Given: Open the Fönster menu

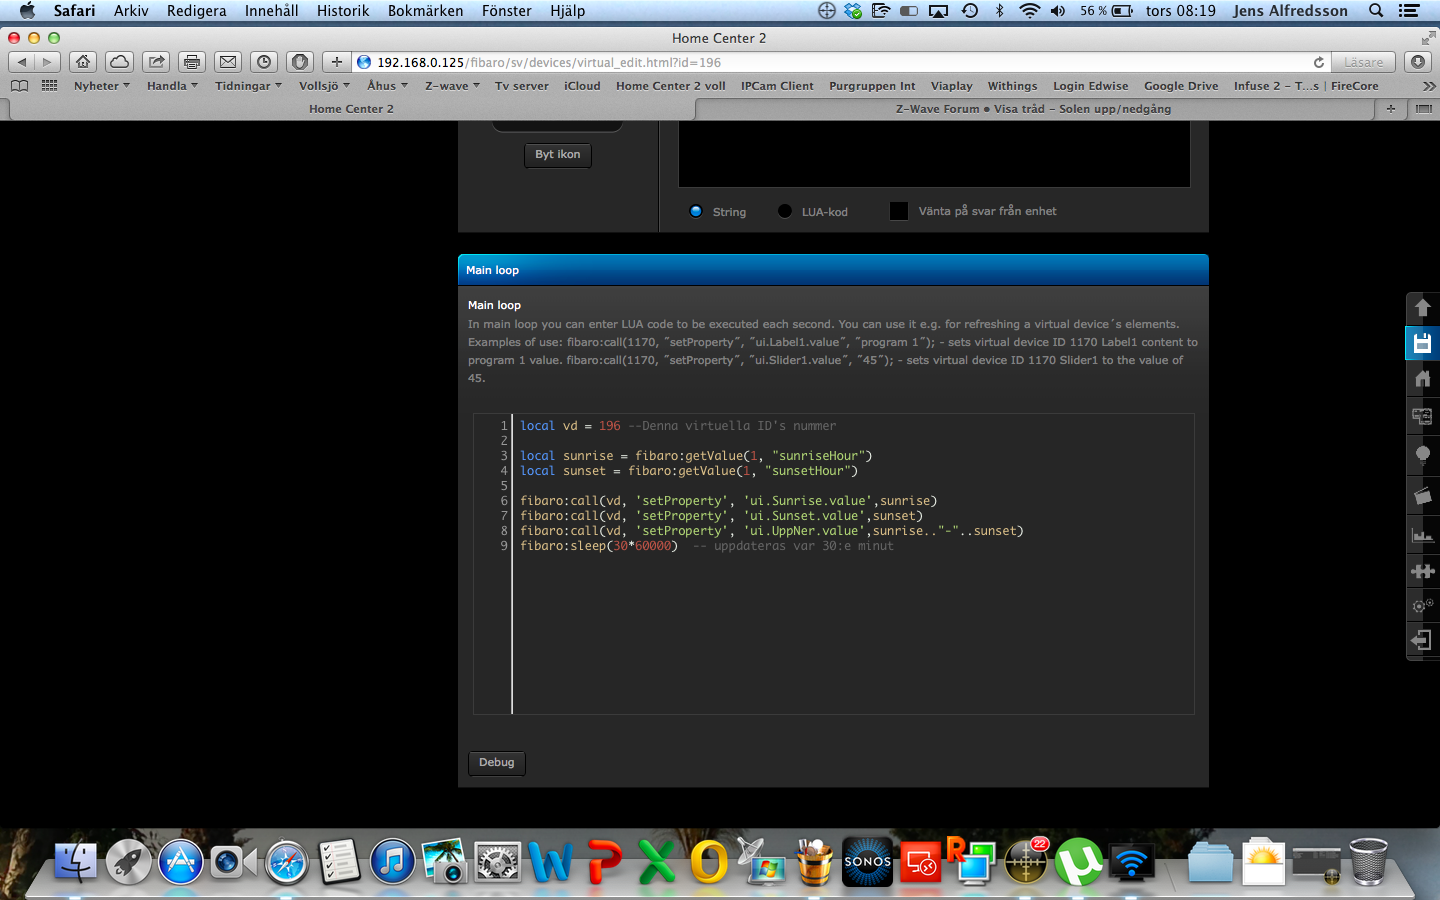Looking at the screenshot, I should click(x=507, y=11).
